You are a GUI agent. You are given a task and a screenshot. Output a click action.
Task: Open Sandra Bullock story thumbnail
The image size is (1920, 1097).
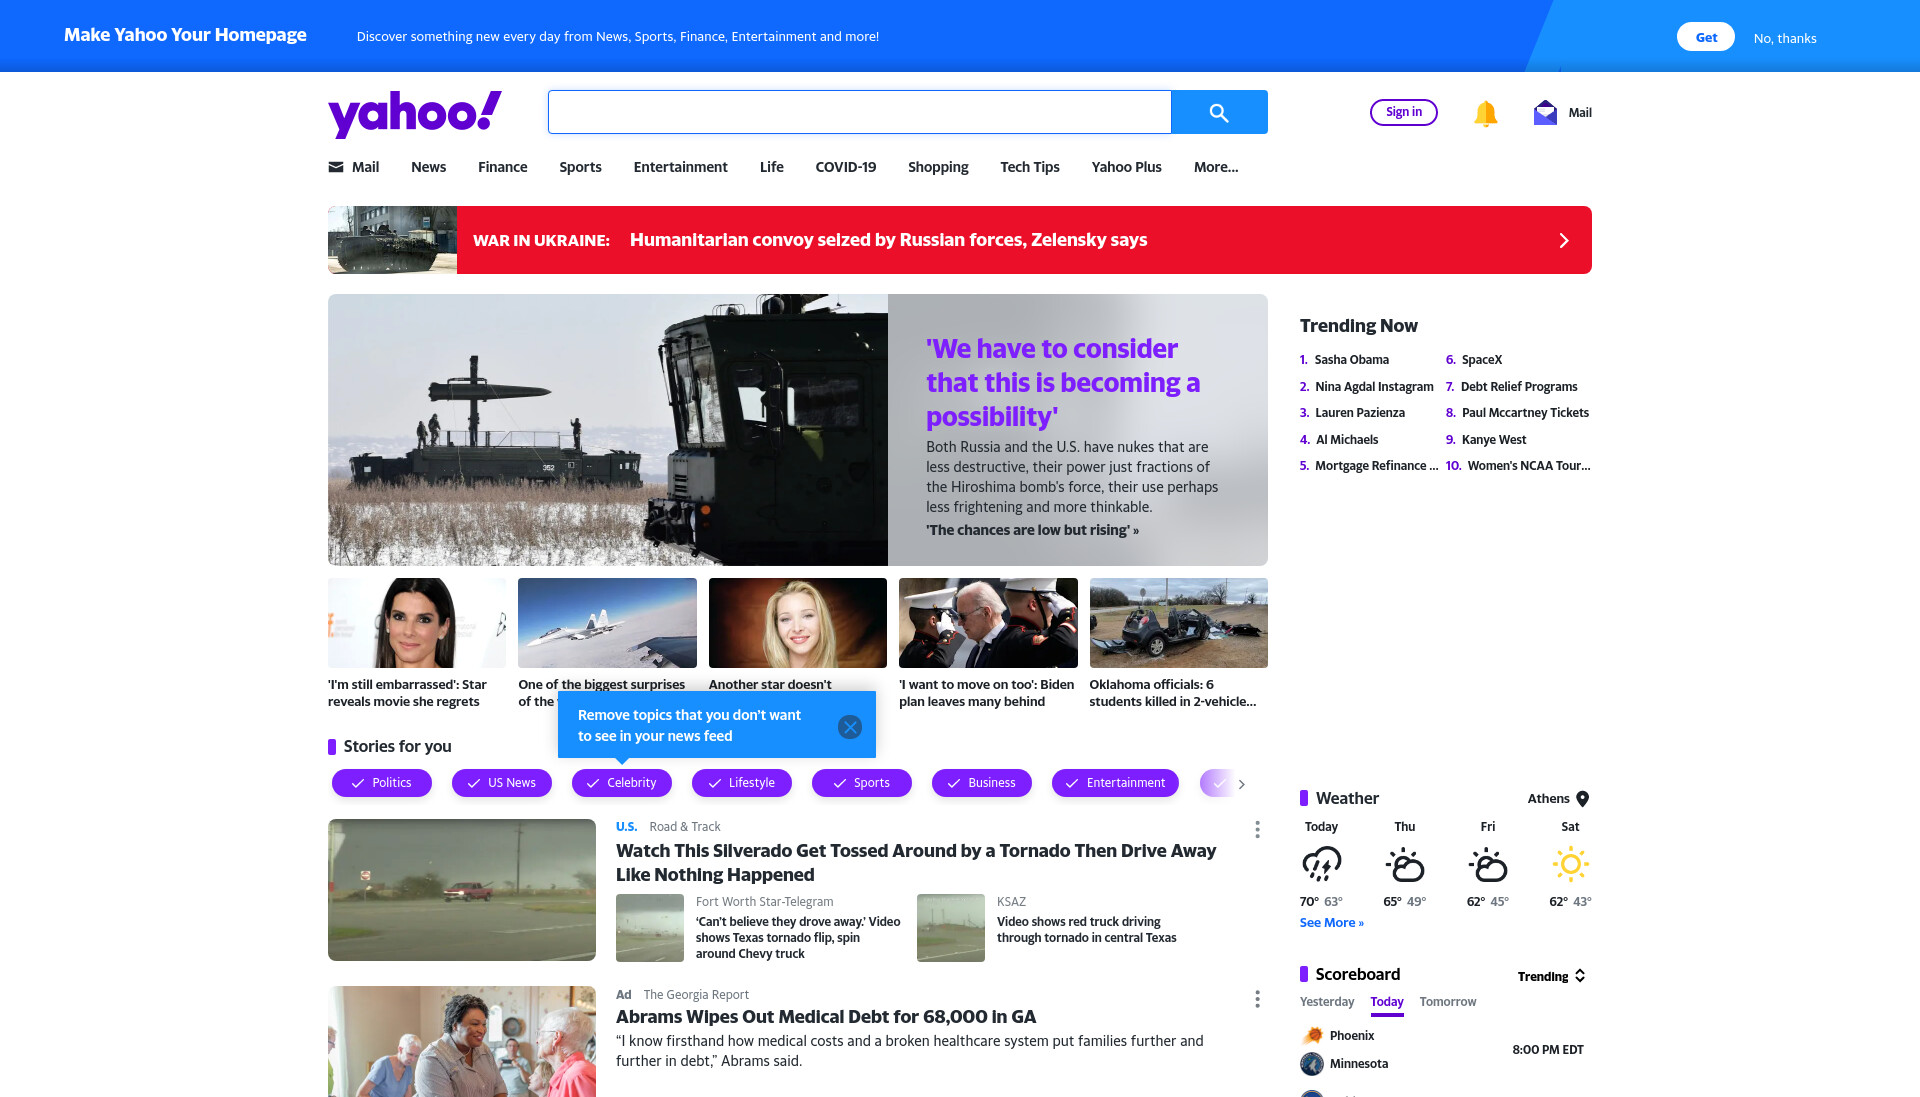[417, 623]
